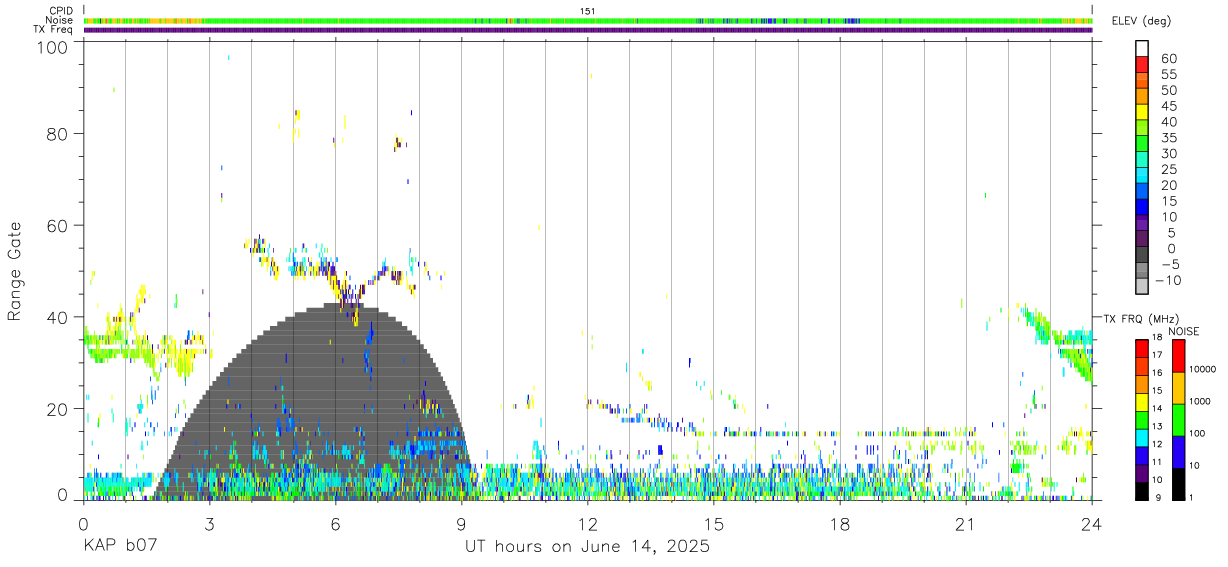This screenshot has width=1228, height=567.
Task: Click the 11 label on TX FRQ colorbar
Action: 1158,462
